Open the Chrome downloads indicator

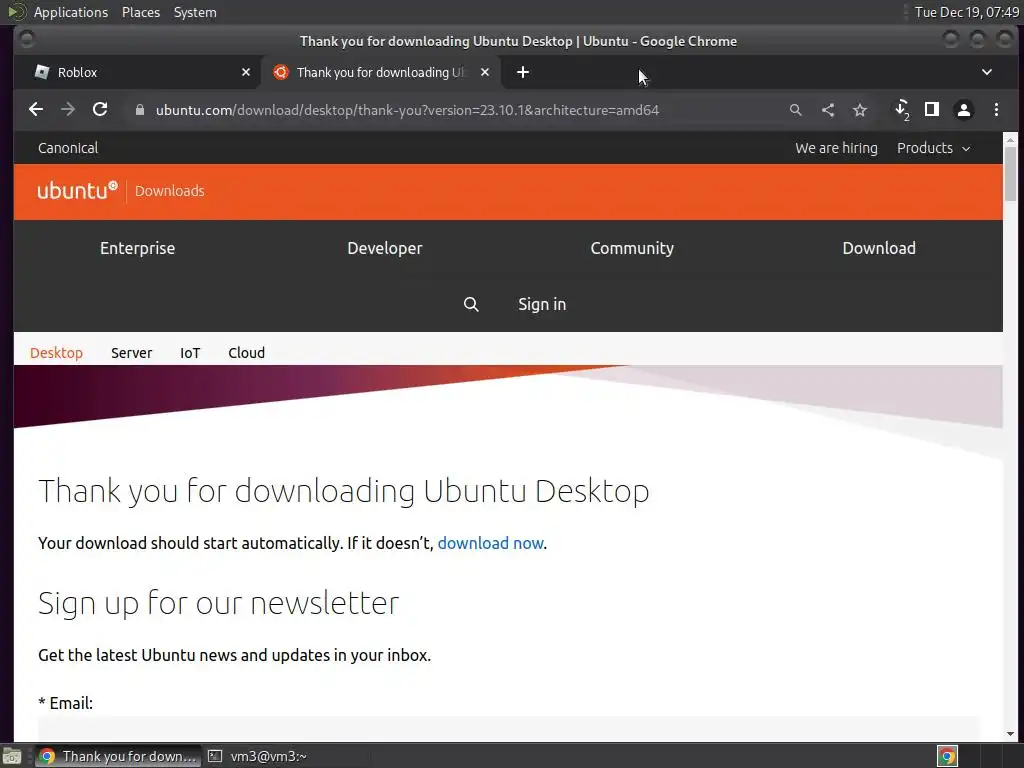902,110
